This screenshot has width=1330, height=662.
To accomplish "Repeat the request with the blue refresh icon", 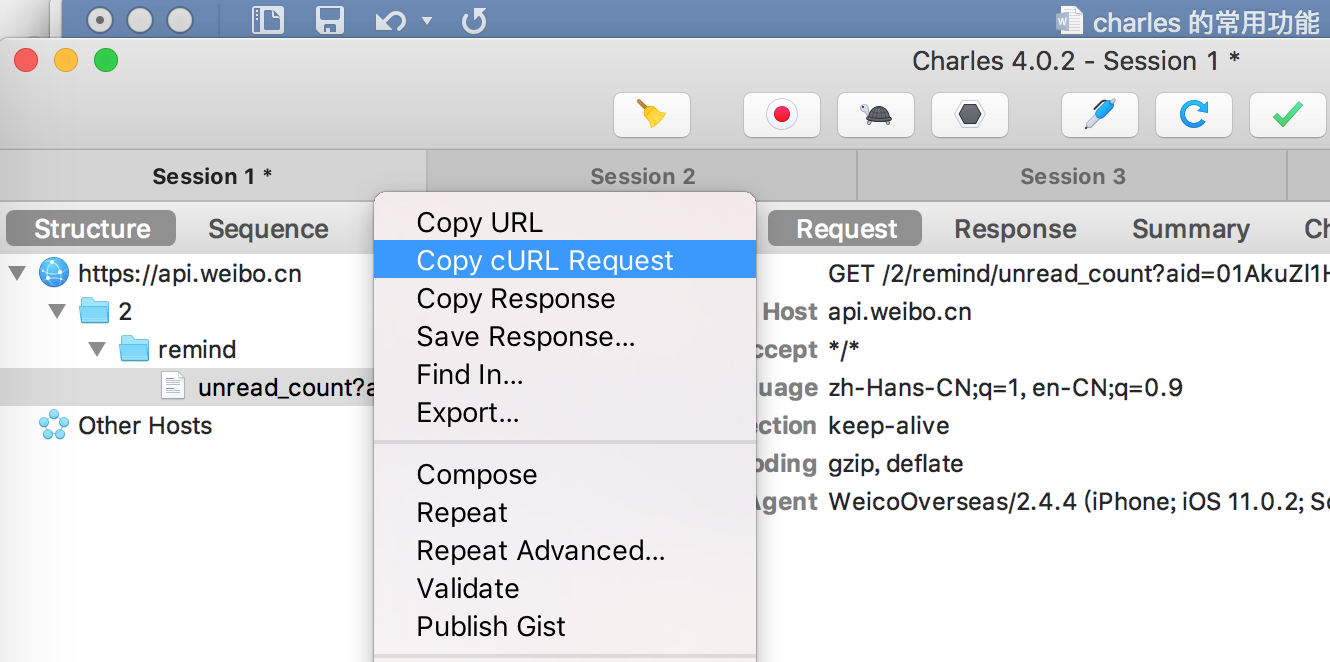I will [1193, 115].
